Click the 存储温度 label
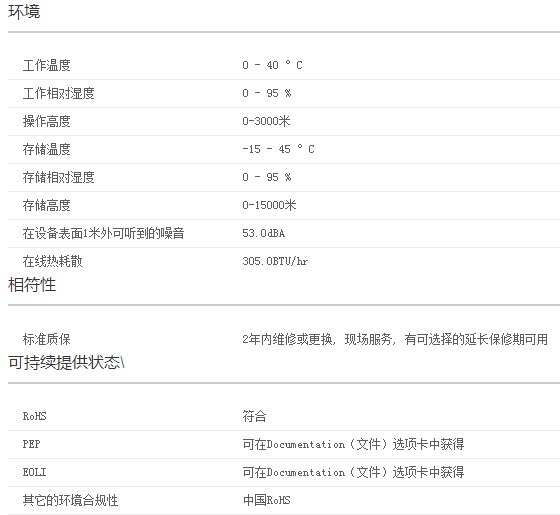Image resolution: width=560 pixels, height=515 pixels. pyautogui.click(x=46, y=149)
